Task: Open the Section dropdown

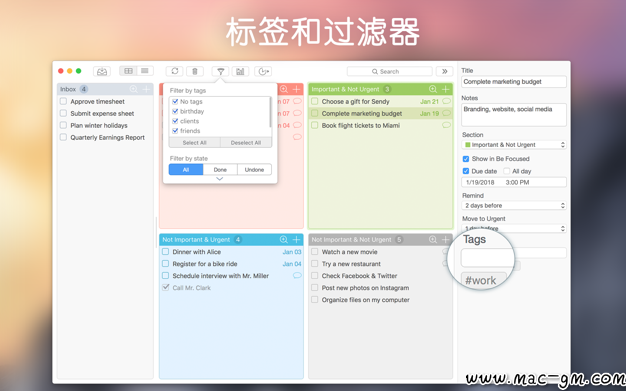Action: (514, 145)
